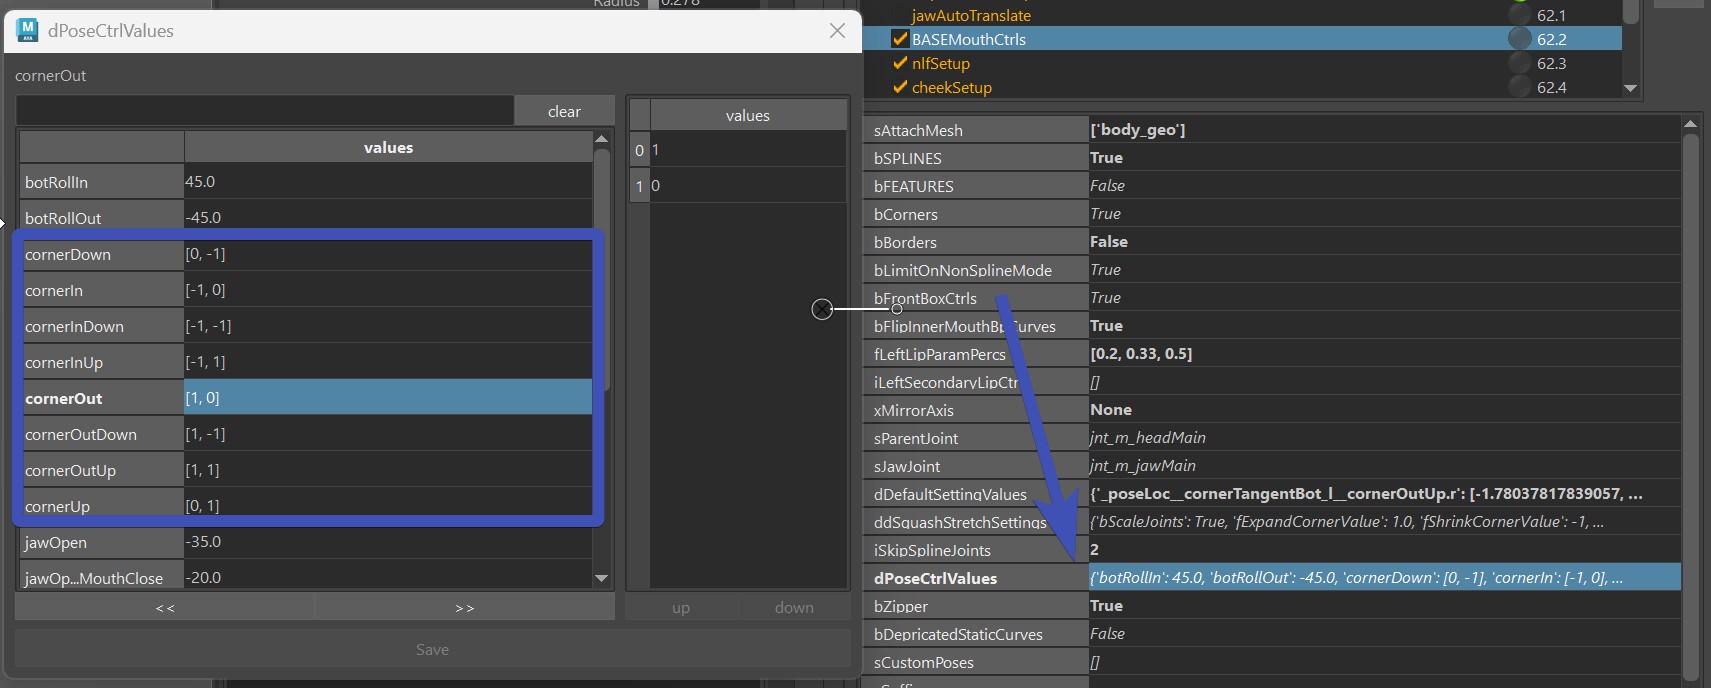Viewport: 1711px width, 688px height.
Task: Select the botRollOut row
Action: pyautogui.click(x=306, y=218)
